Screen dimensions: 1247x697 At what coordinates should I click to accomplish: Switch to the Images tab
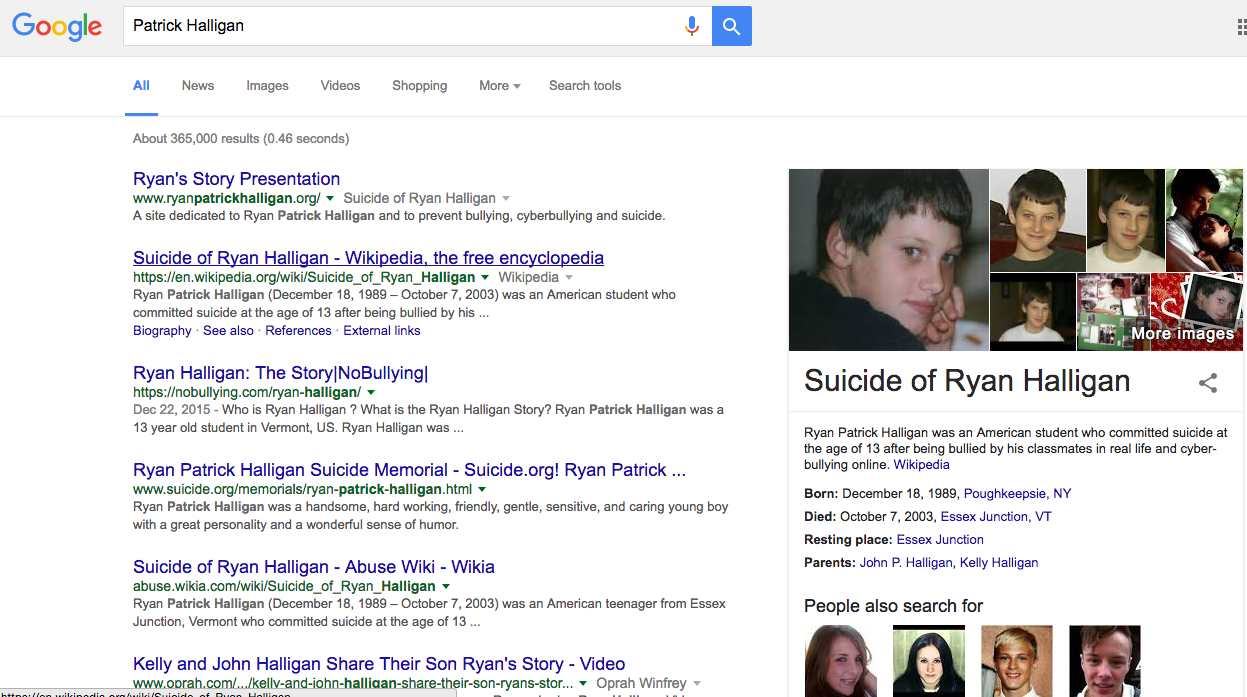pos(267,86)
